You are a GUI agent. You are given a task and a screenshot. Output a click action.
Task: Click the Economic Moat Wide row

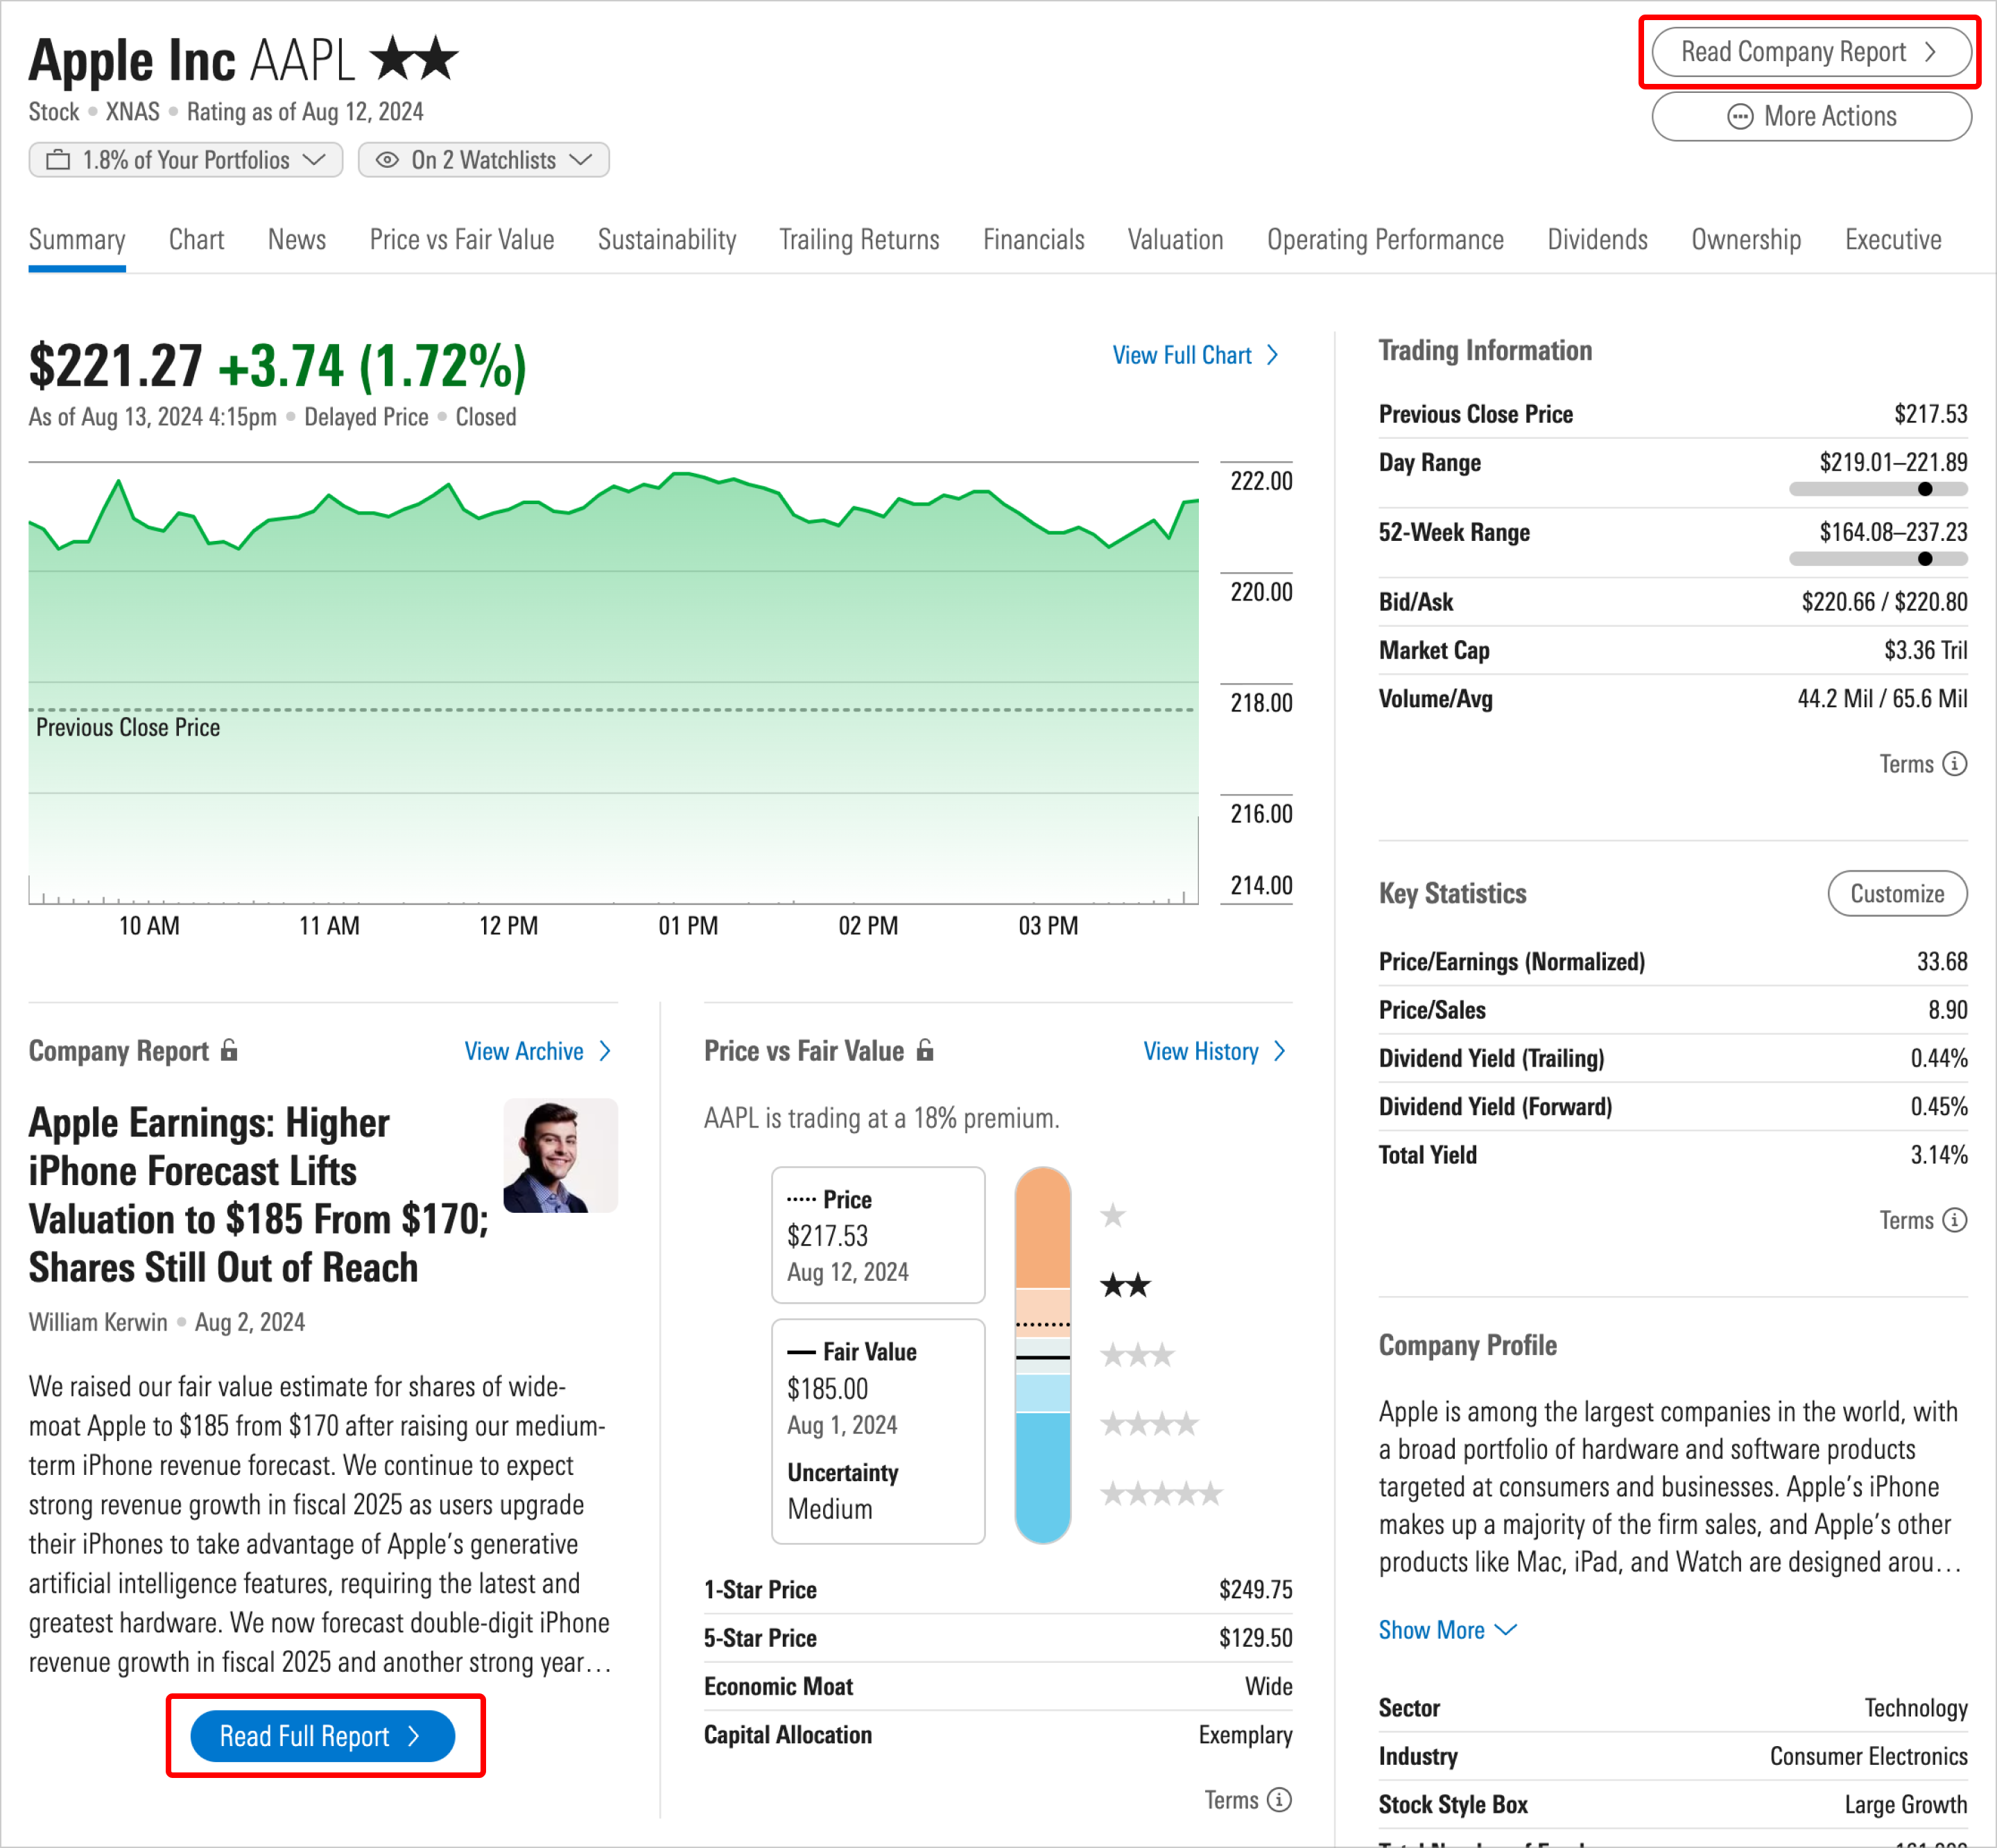point(998,1687)
